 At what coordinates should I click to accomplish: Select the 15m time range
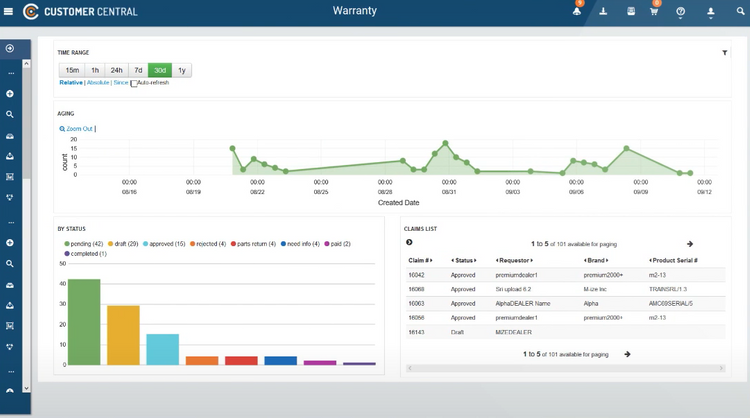[72, 70]
